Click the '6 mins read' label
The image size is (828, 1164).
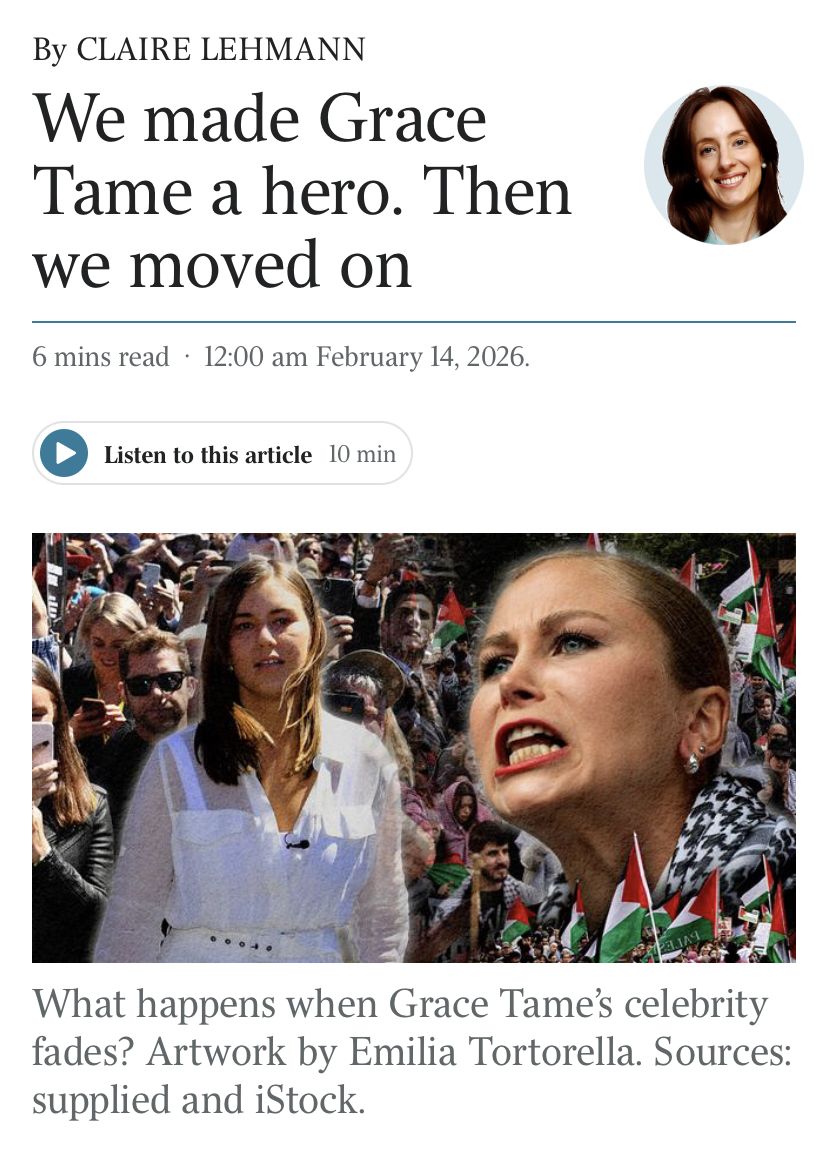click(x=100, y=357)
